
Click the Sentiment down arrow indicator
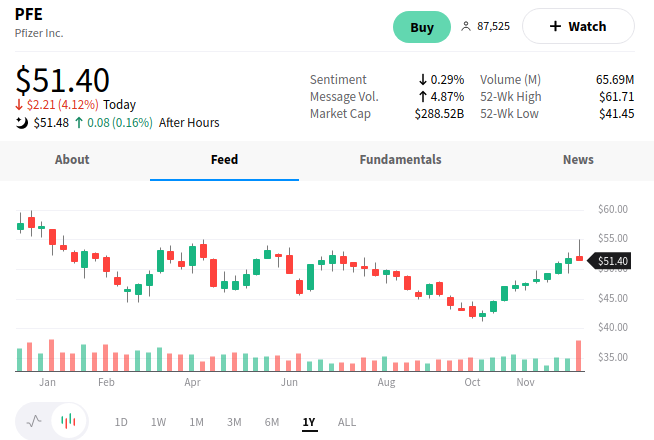click(423, 79)
